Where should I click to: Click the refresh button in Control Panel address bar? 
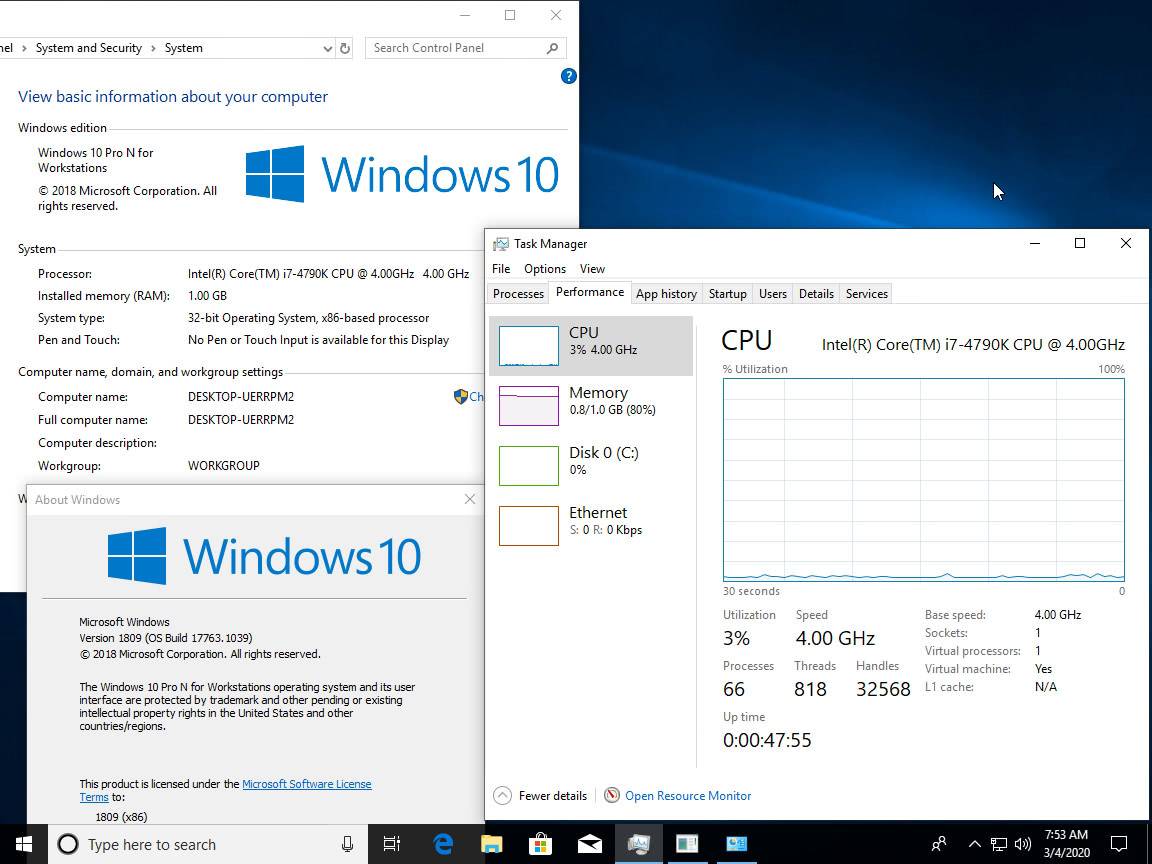[x=345, y=48]
